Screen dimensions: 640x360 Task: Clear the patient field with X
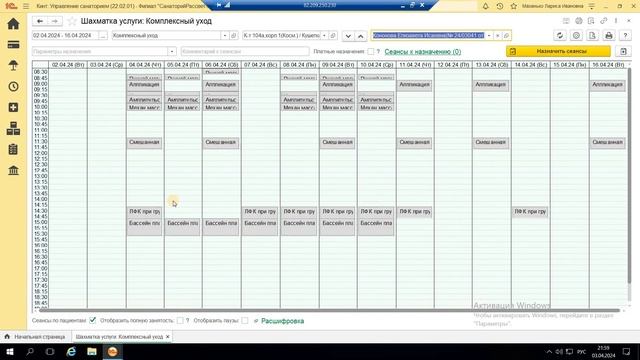pyautogui.click(x=498, y=36)
